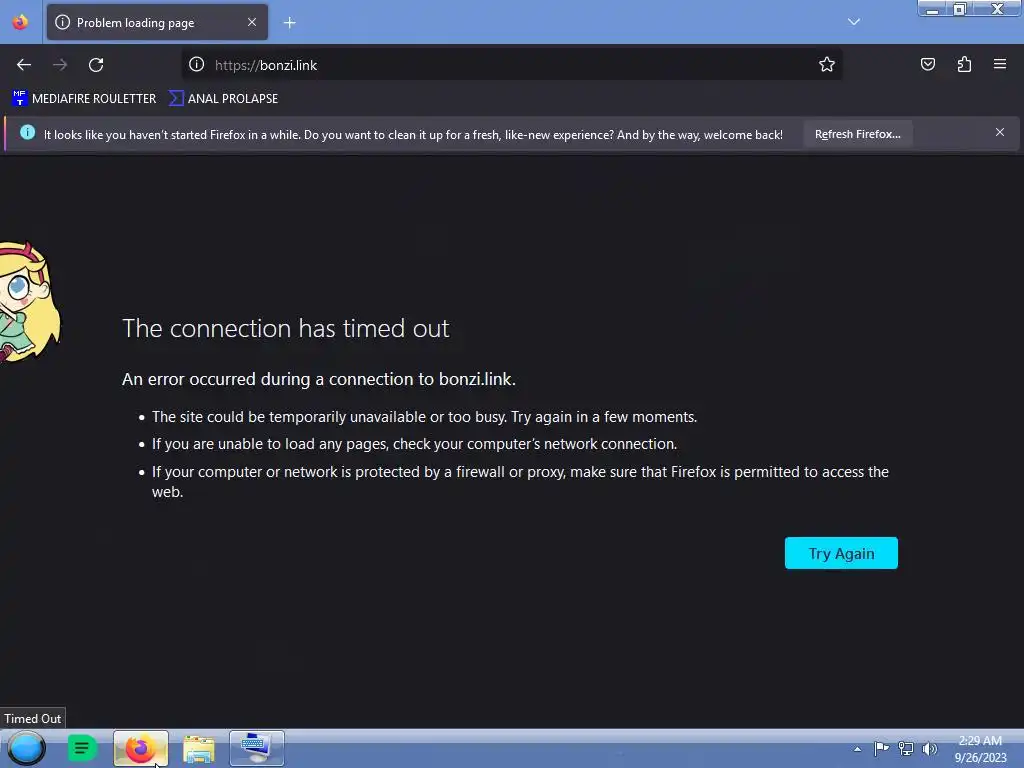Open a new tab with plus
Viewport: 1024px width, 768px height.
point(289,23)
